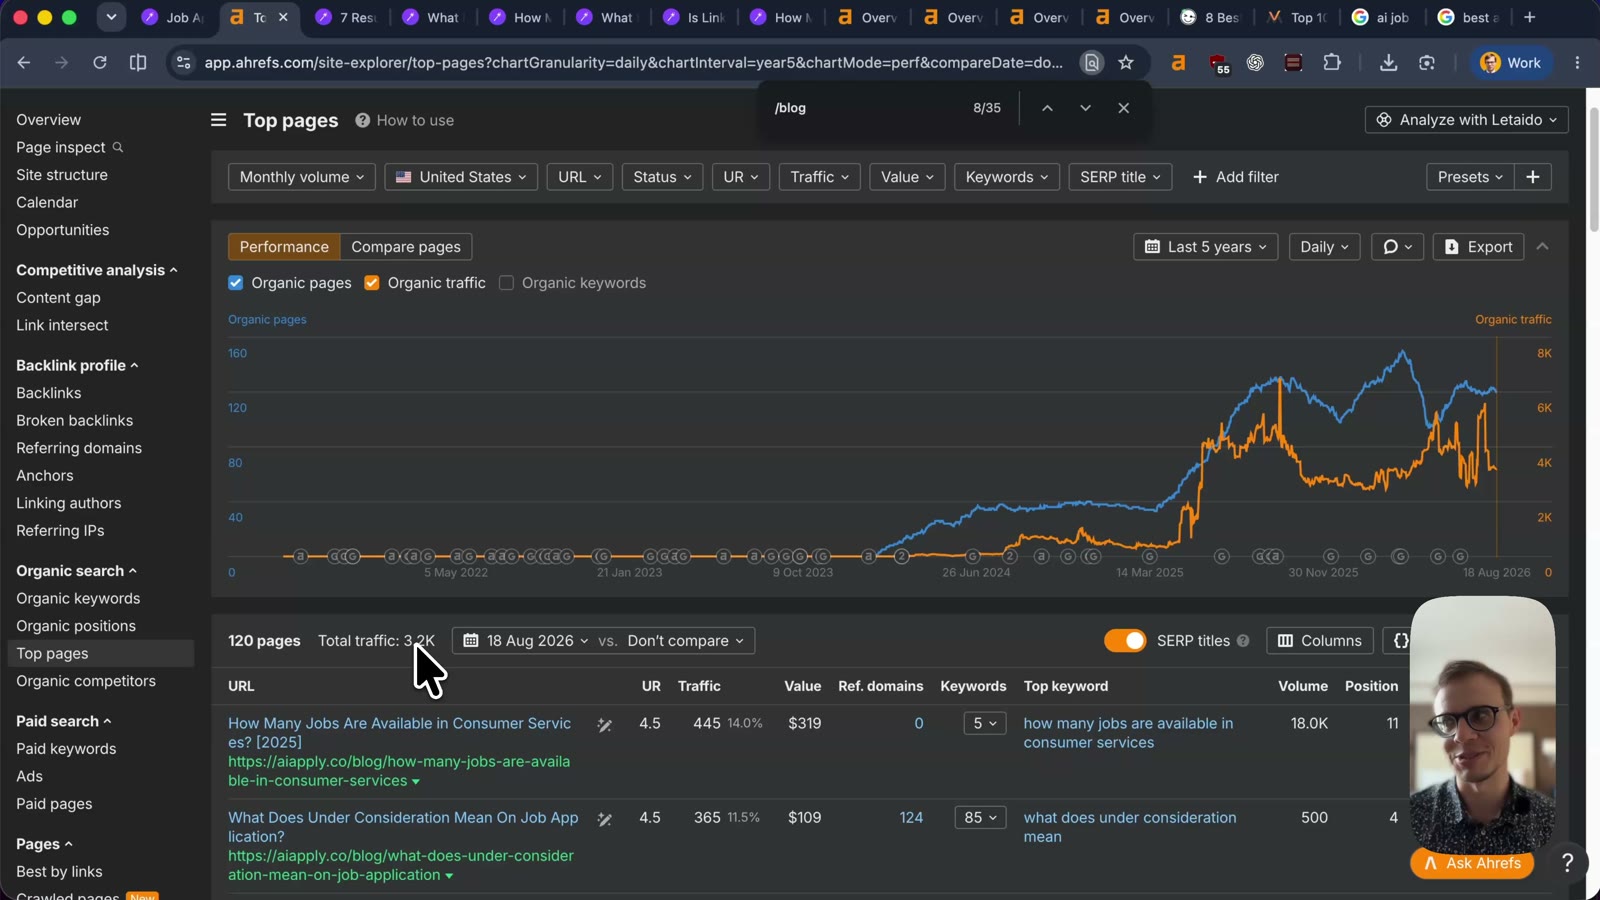The image size is (1600, 900).
Task: Open the URL filter dropdown
Action: (580, 177)
